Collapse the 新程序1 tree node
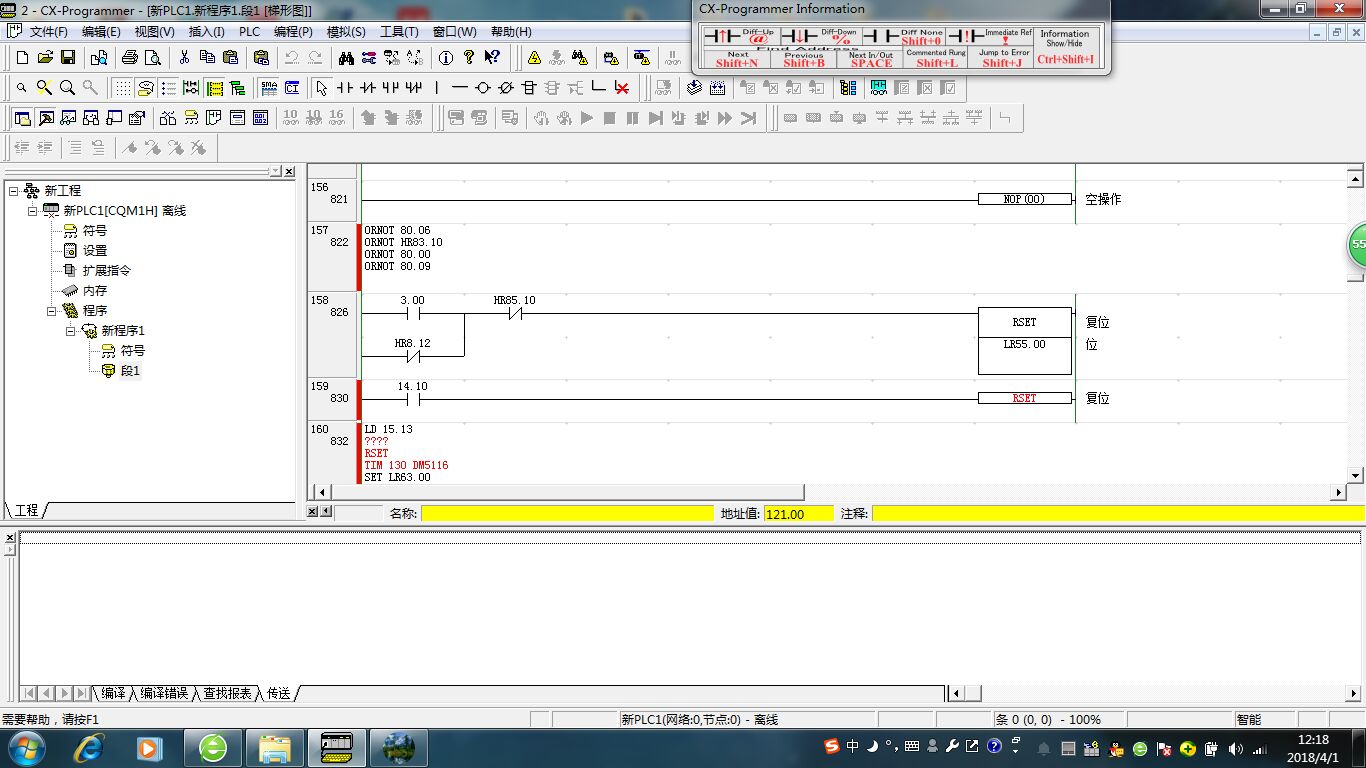Viewport: 1366px width, 768px height. tap(71, 331)
